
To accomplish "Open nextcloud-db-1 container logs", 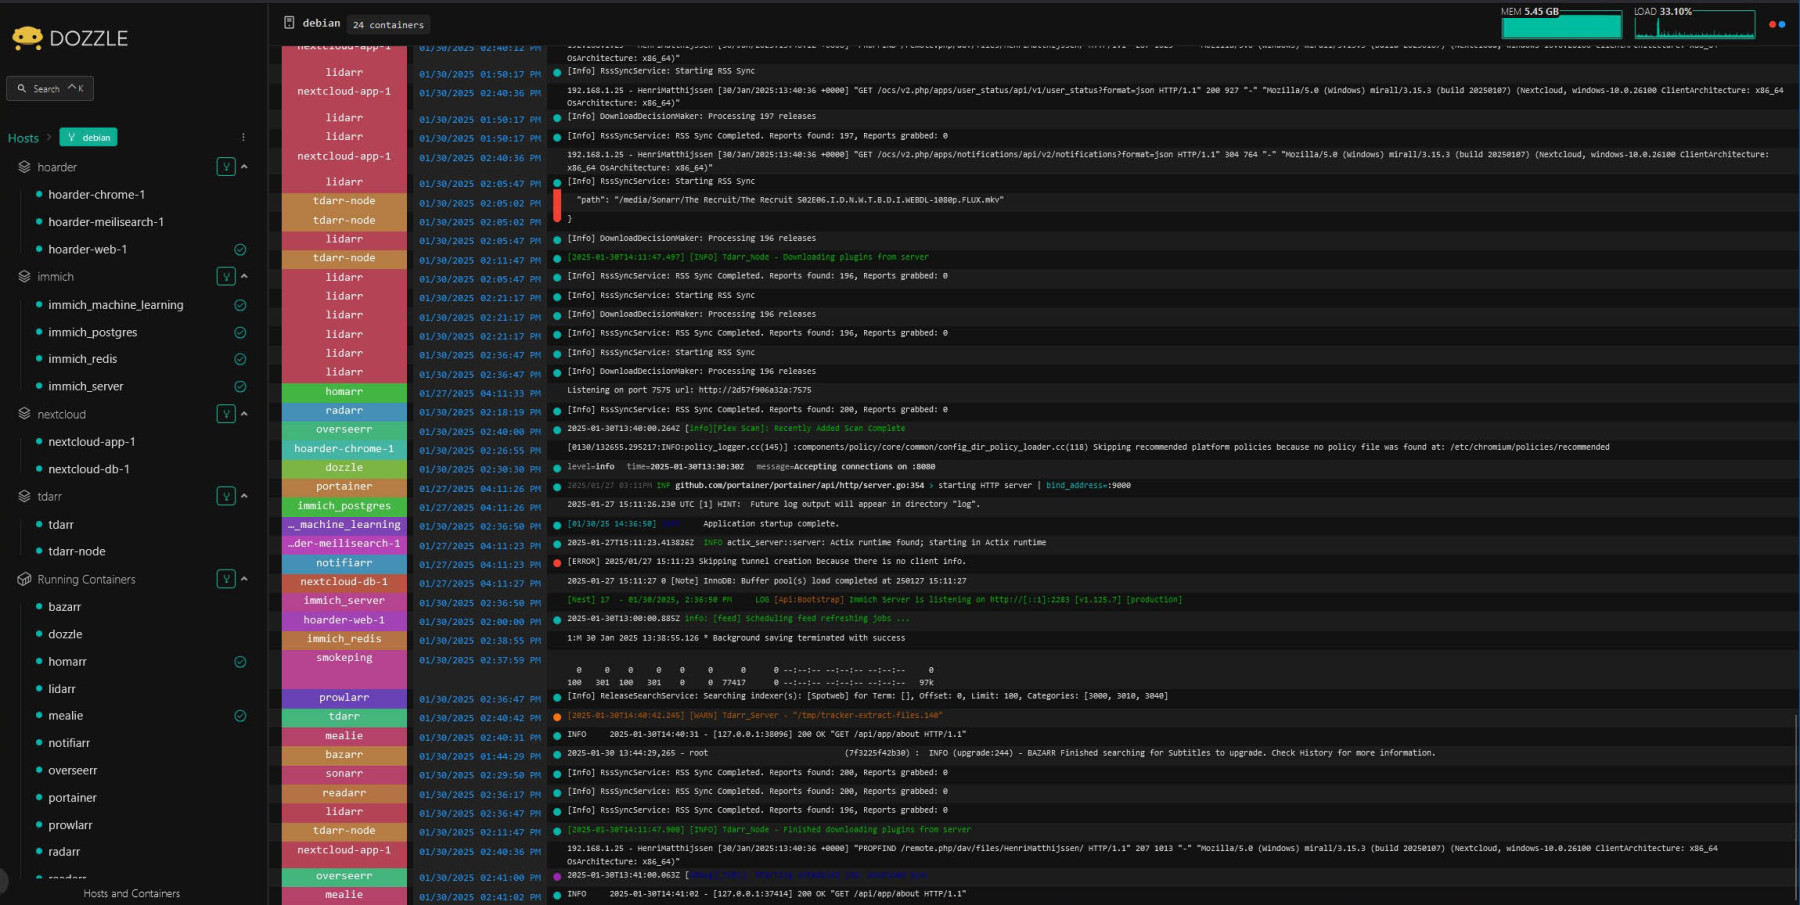I will click(89, 469).
